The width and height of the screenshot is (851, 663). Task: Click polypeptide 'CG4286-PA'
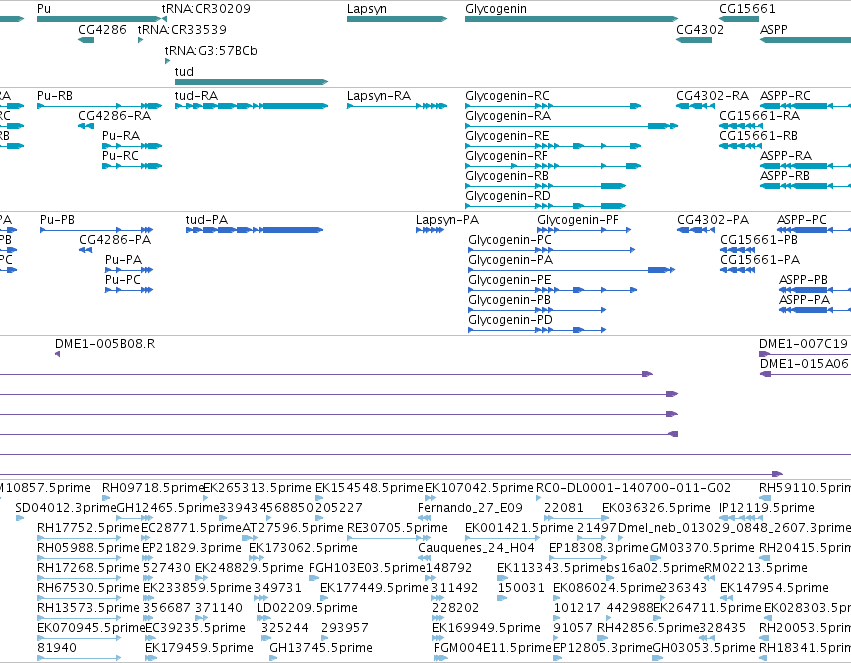click(x=115, y=240)
